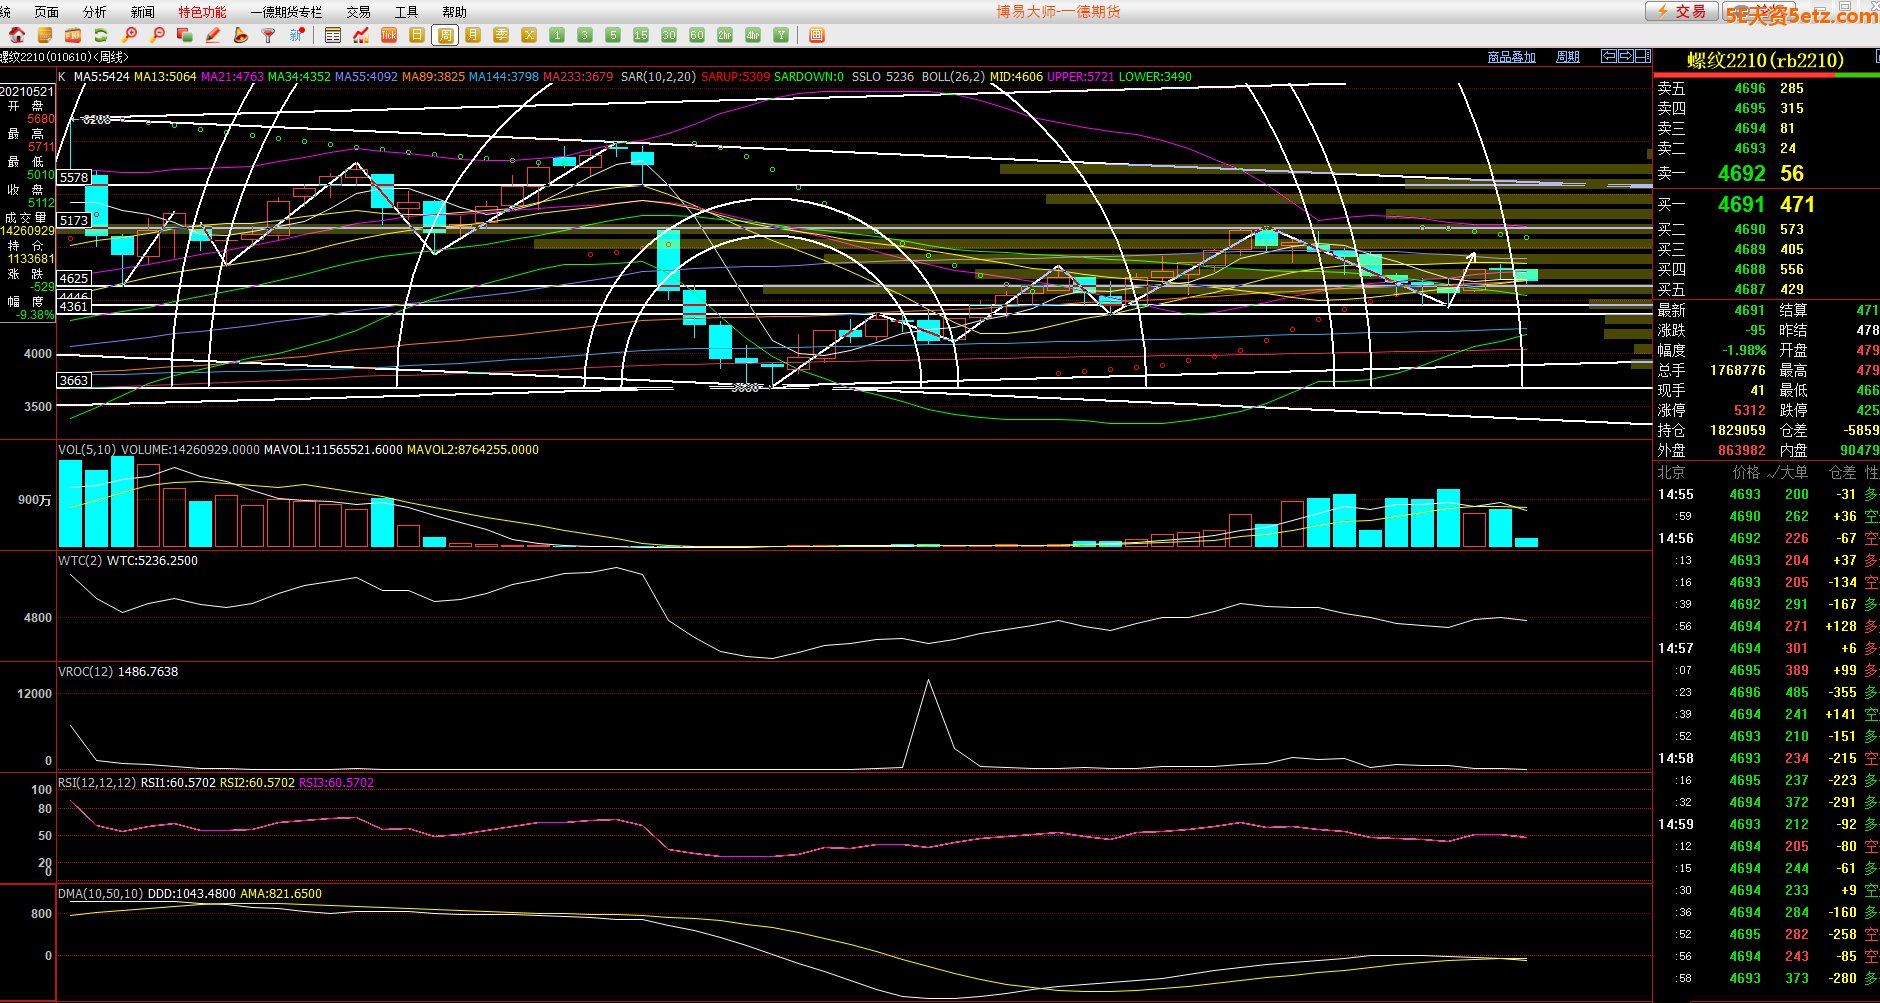Image resolution: width=1880 pixels, height=1003 pixels.
Task: Select 15-minute chart period
Action: [641, 35]
